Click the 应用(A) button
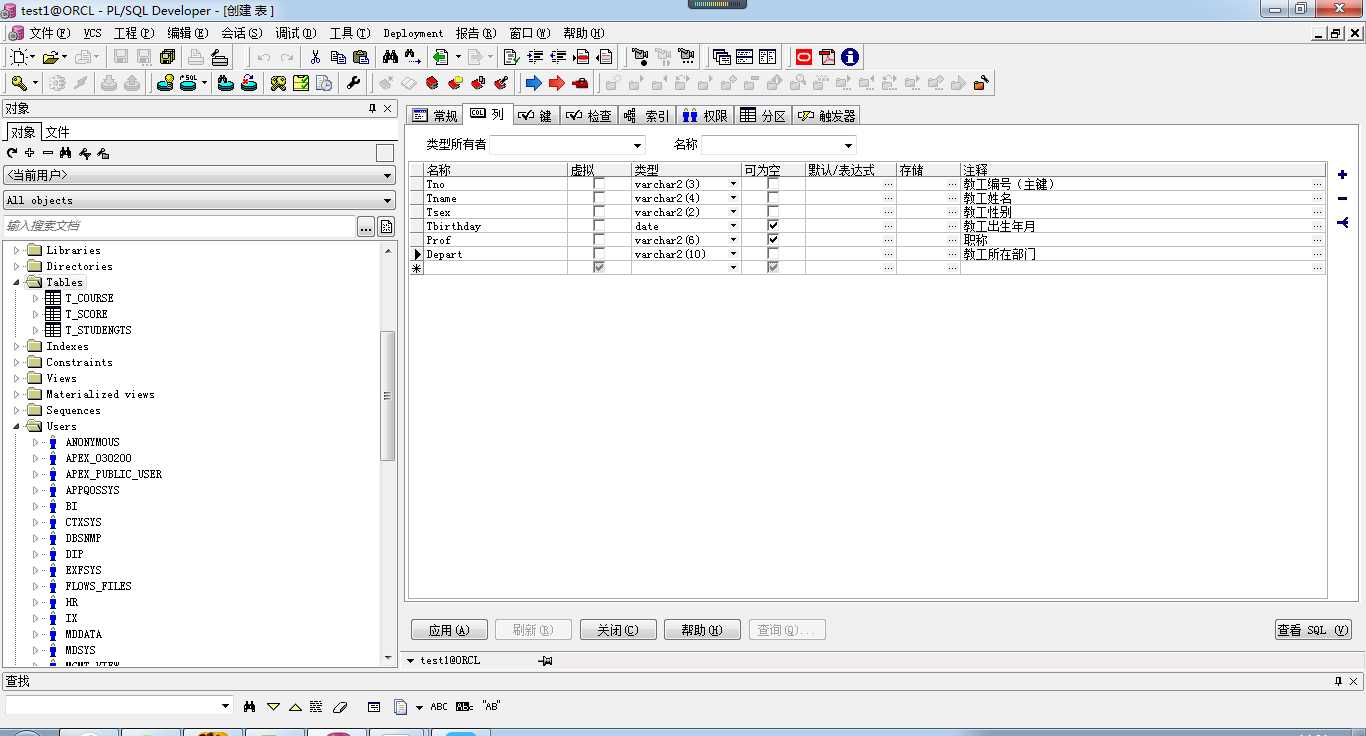The image size is (1366, 736). [x=449, y=630]
